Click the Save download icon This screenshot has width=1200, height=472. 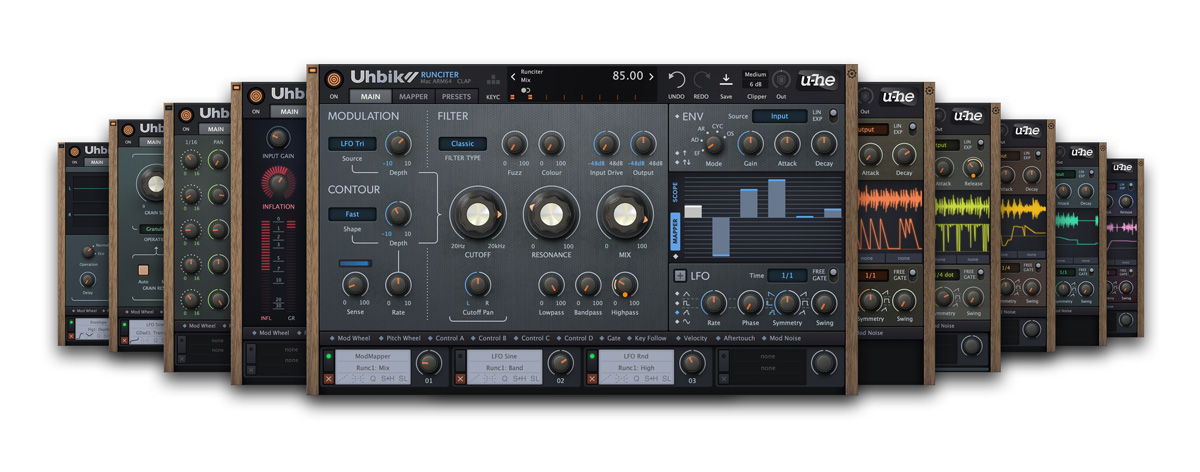pos(727,79)
